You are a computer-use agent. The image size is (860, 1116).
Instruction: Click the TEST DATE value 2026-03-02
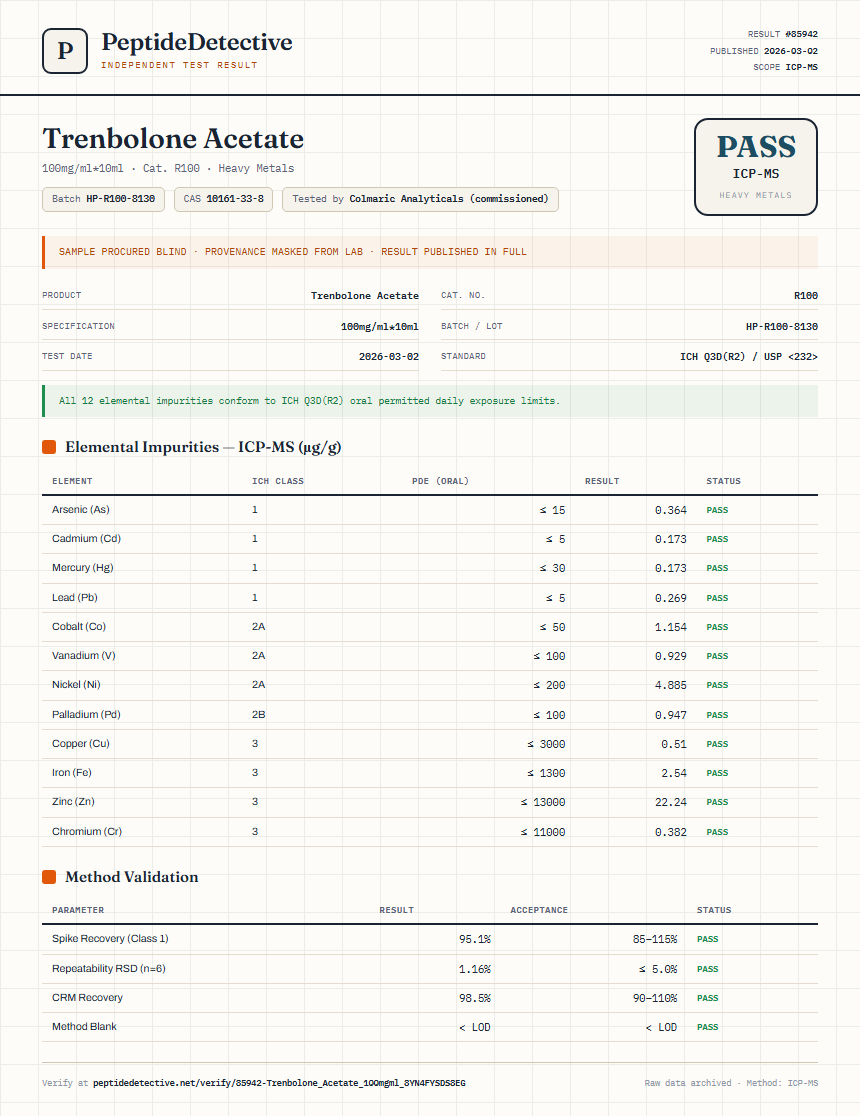tap(389, 357)
